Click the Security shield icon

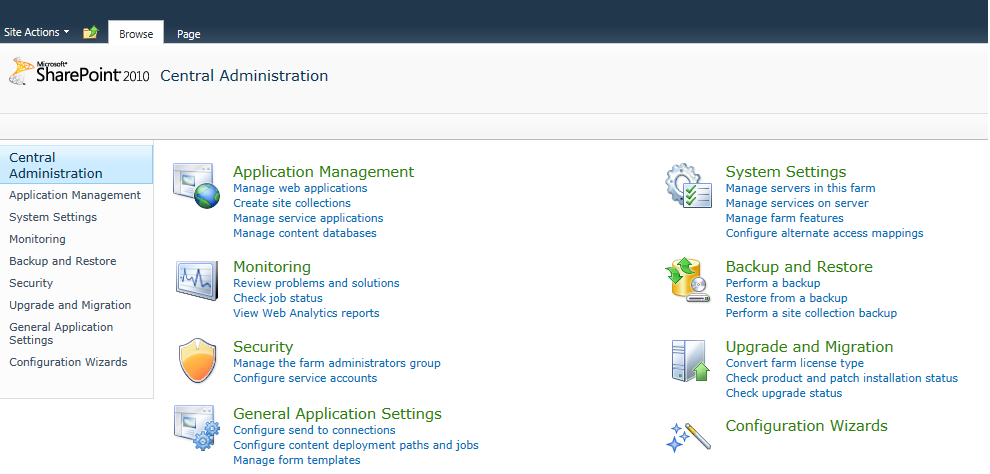[198, 360]
